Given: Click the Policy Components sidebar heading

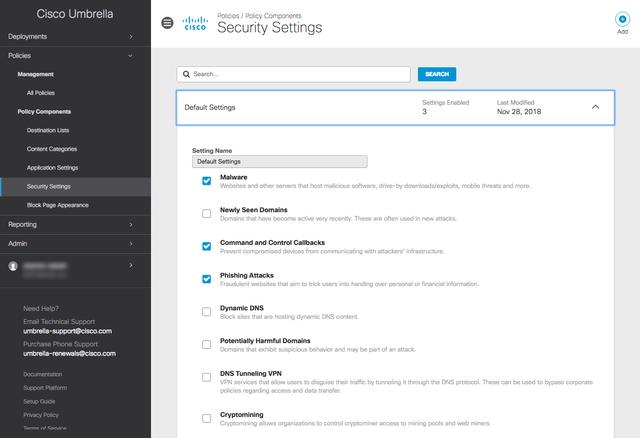Looking at the screenshot, I should pyautogui.click(x=44, y=112).
